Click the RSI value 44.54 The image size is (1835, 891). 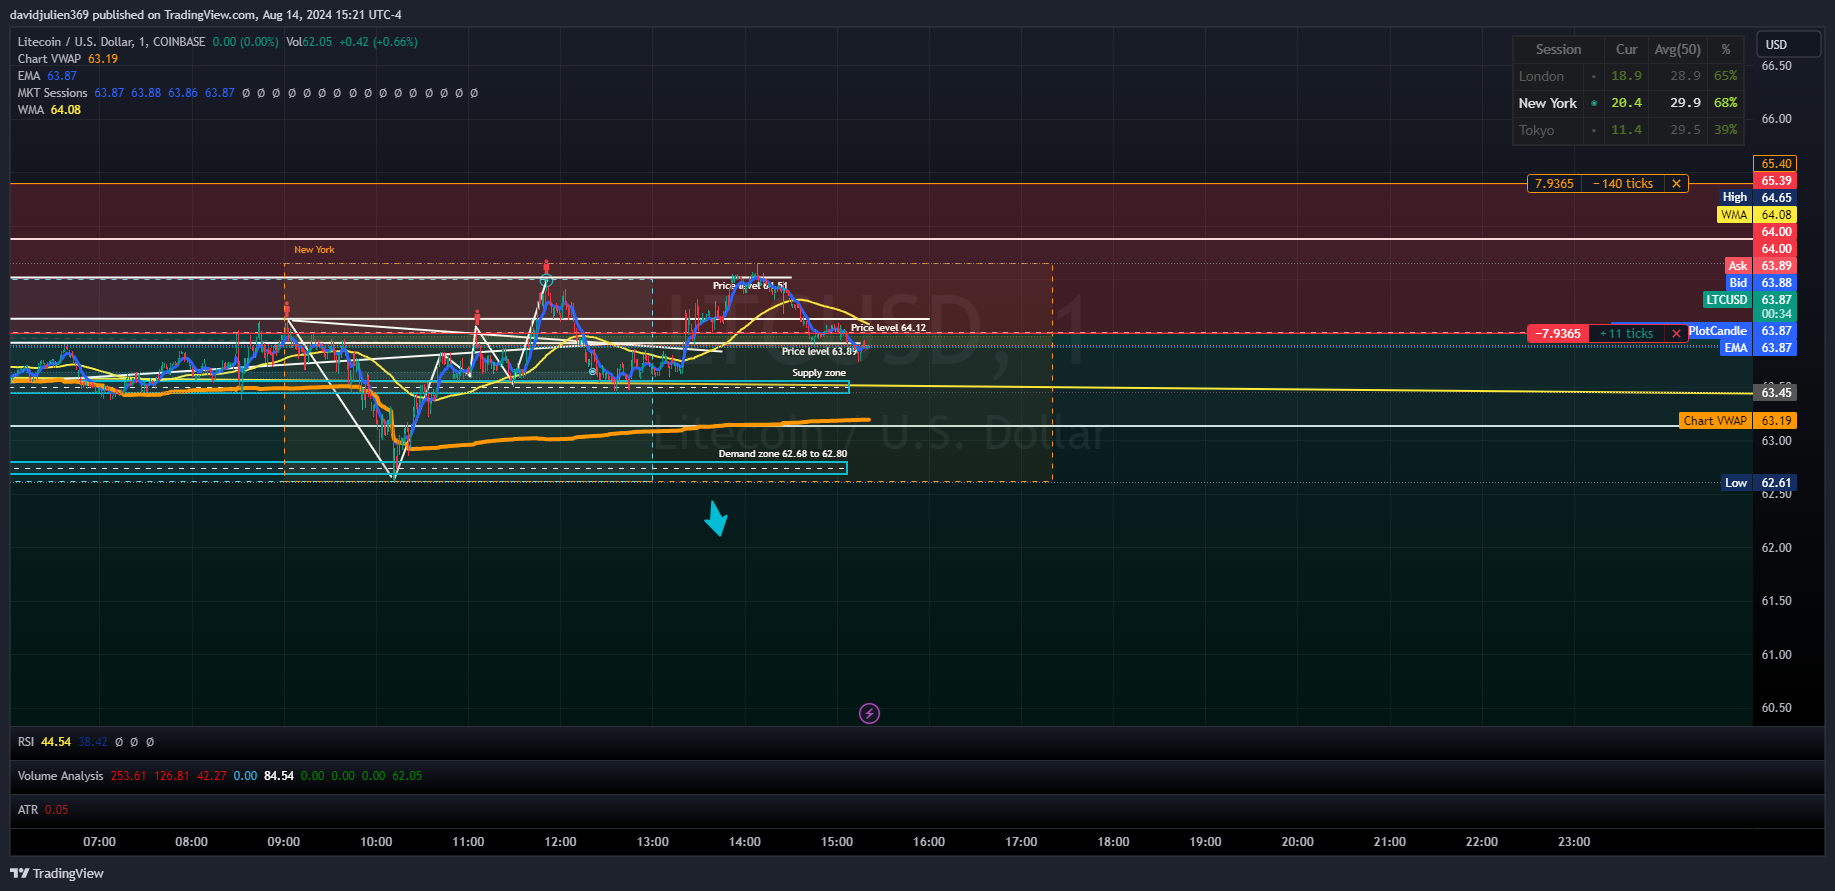click(56, 742)
